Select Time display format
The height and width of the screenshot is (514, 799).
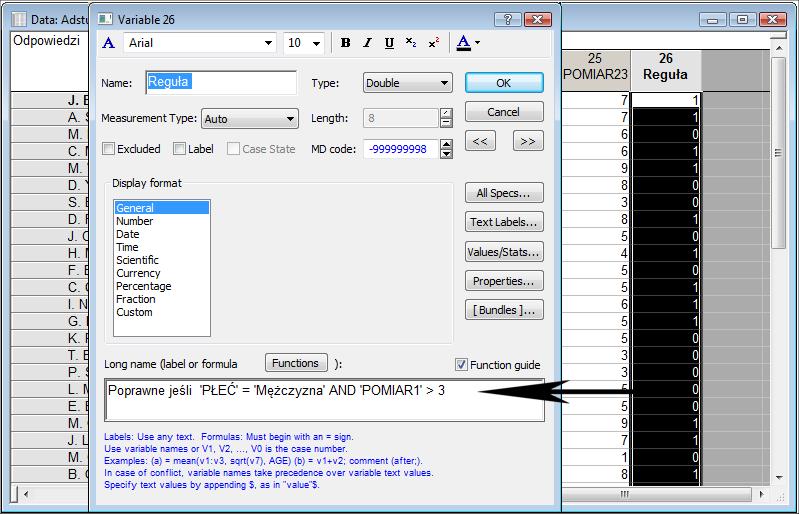coord(162,247)
